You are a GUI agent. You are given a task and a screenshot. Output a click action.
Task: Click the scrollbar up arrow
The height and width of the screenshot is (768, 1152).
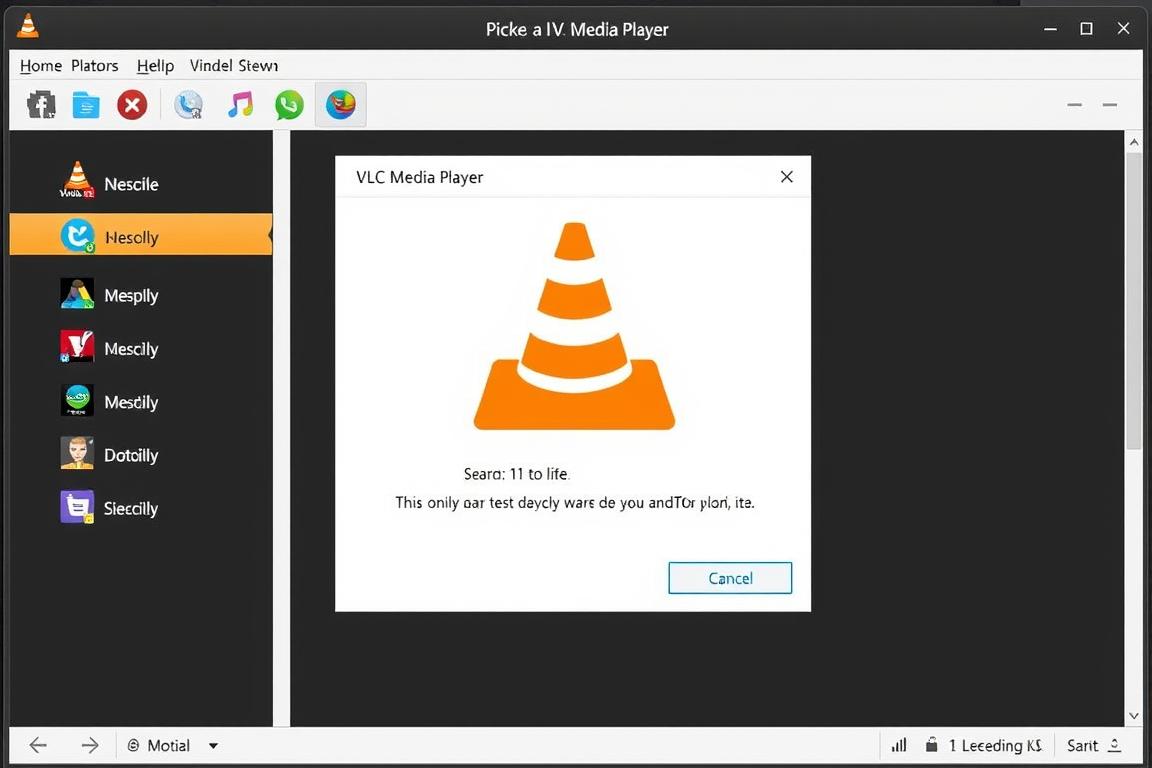click(x=1134, y=142)
